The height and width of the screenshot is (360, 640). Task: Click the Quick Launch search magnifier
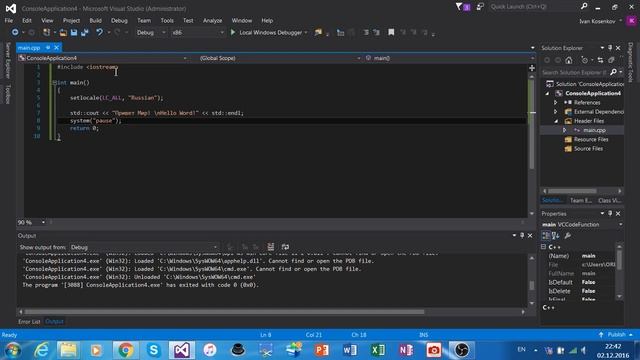click(584, 6)
